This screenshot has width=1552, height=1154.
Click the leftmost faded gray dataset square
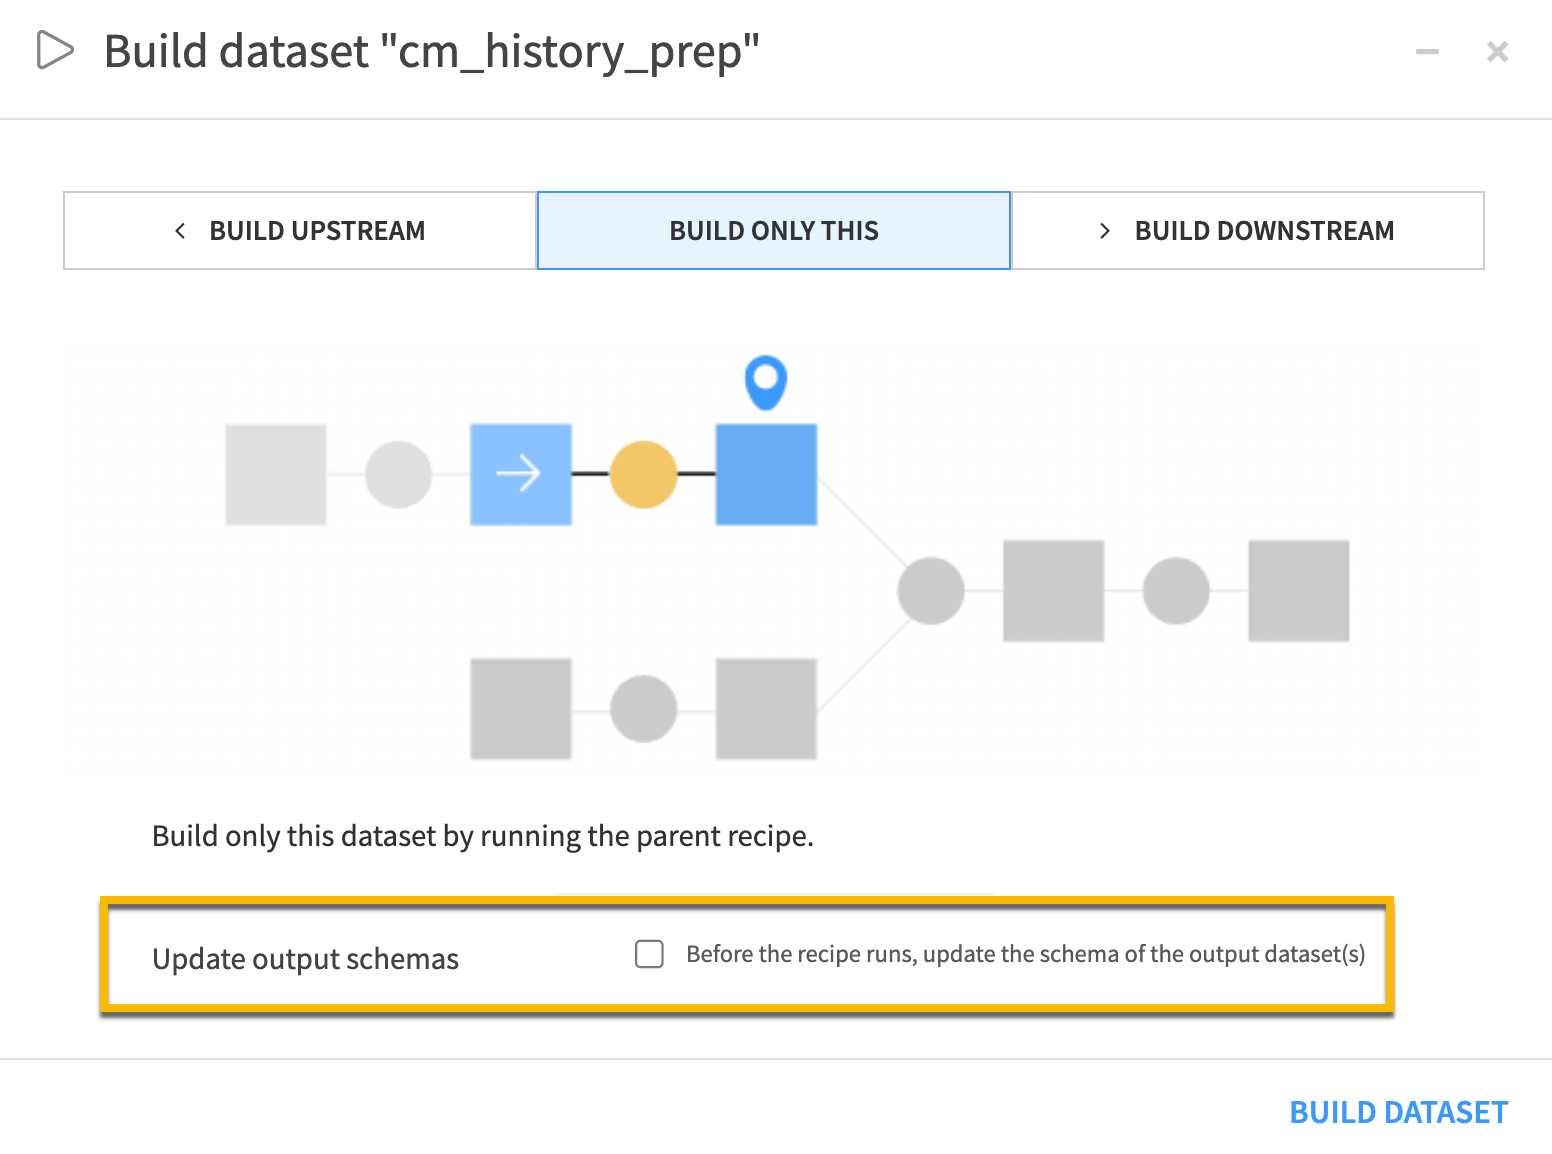tap(276, 474)
